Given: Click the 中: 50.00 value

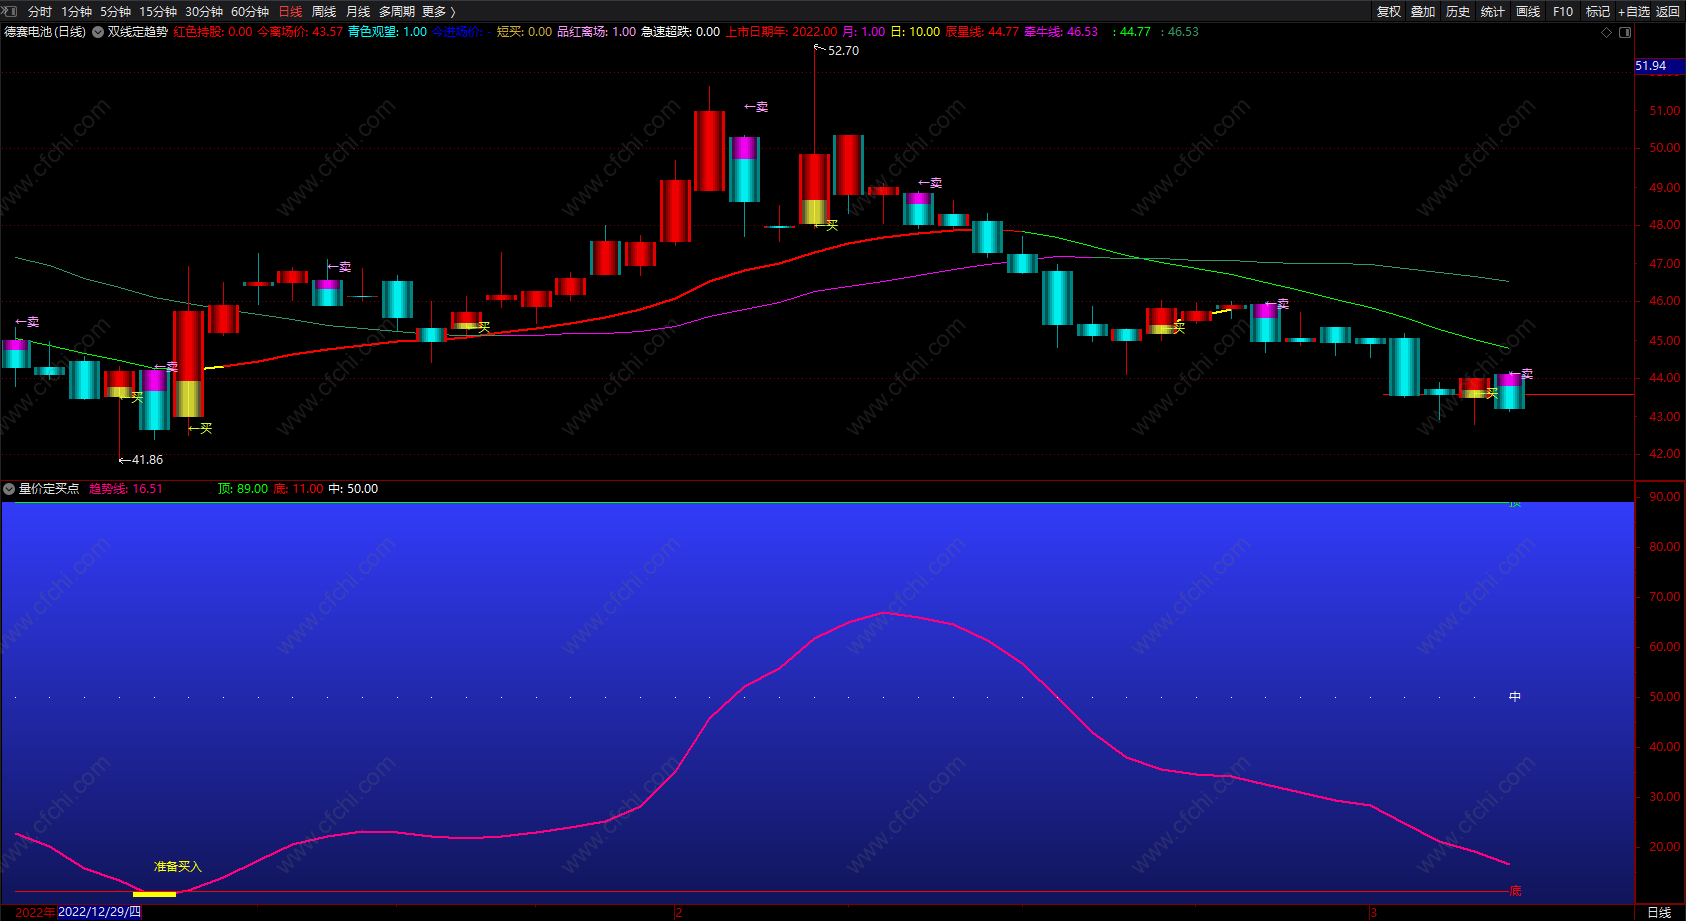Looking at the screenshot, I should pyautogui.click(x=353, y=489).
